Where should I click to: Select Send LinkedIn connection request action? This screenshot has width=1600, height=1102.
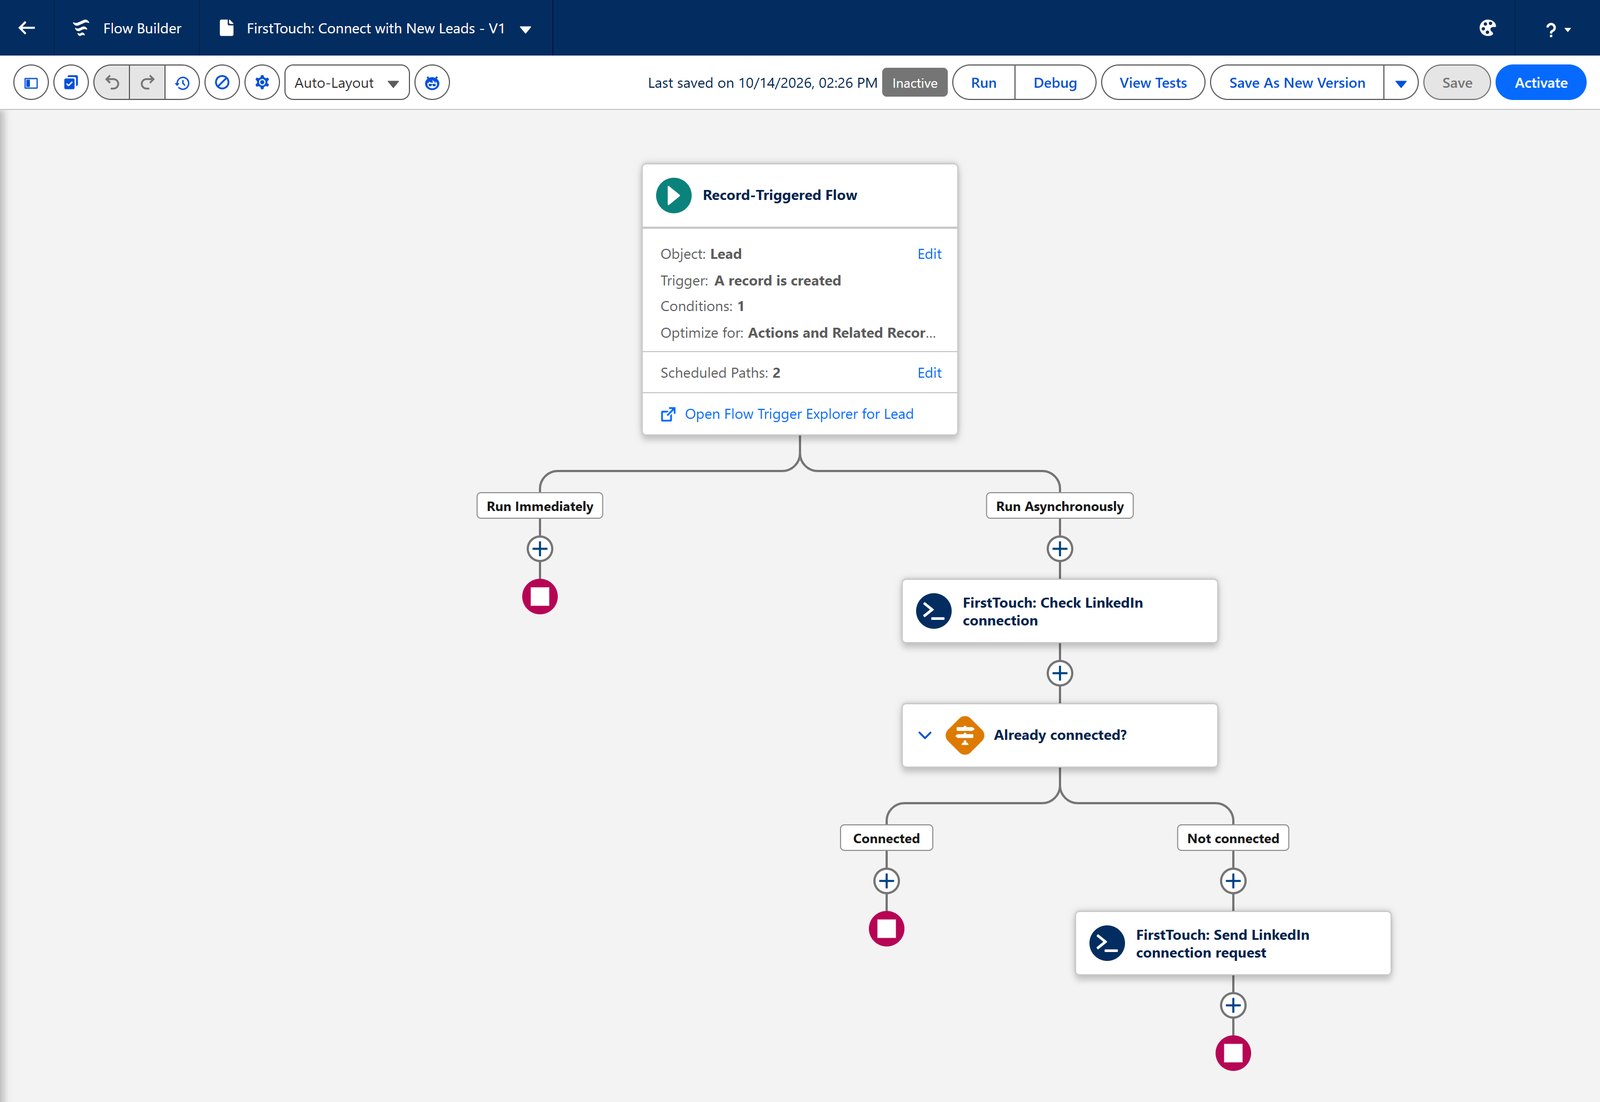click(x=1233, y=943)
